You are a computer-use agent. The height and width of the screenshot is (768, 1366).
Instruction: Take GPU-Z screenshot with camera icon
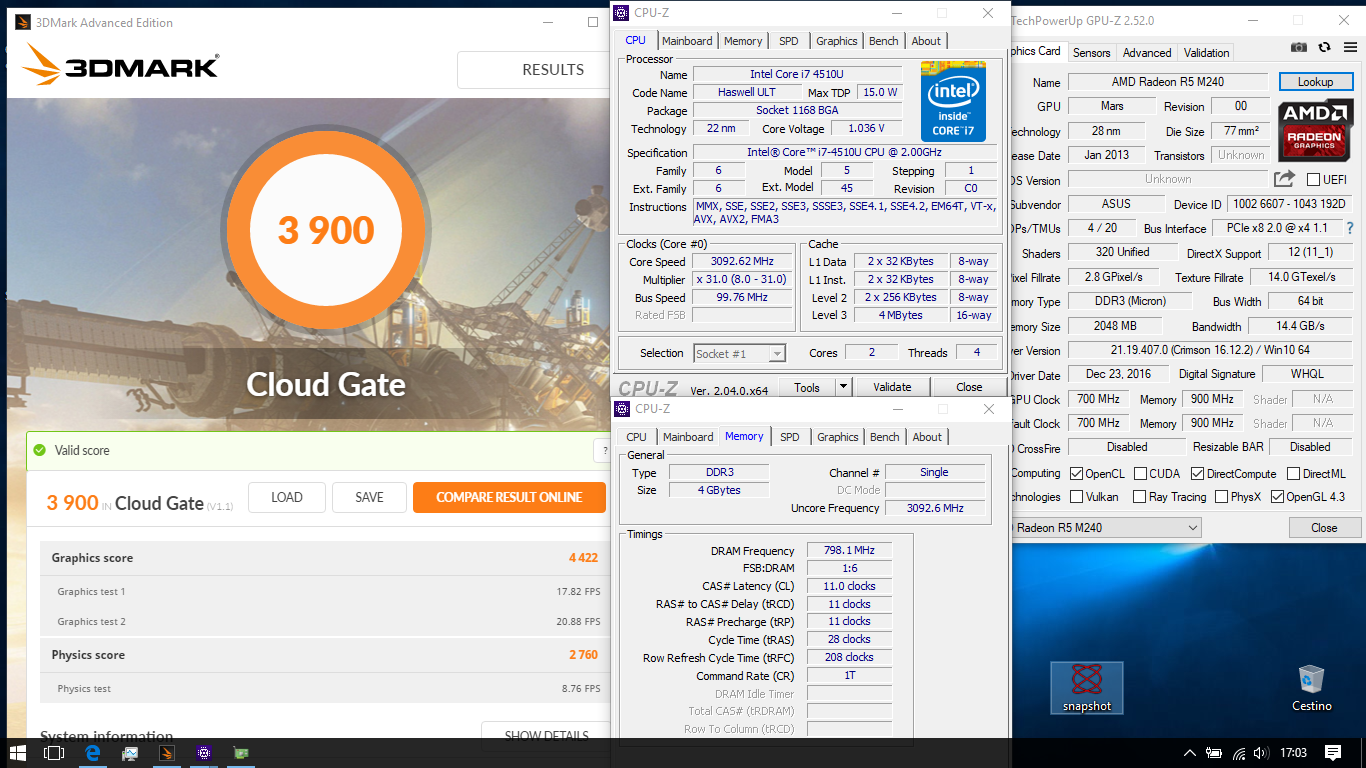[1298, 47]
